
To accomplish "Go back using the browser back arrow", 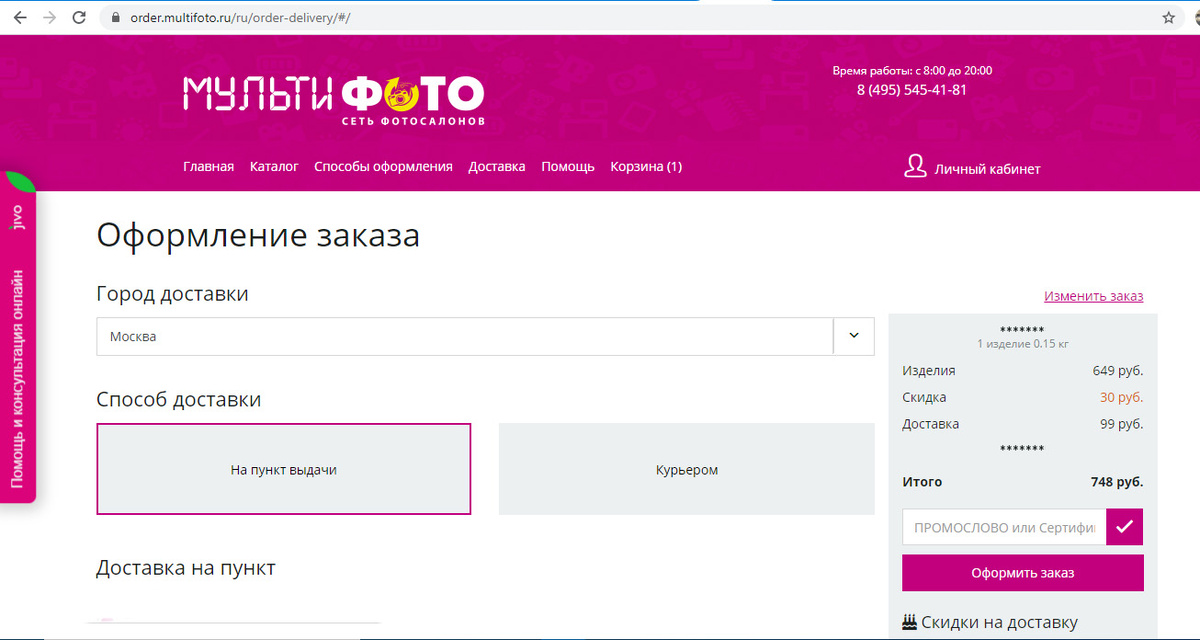I will click(20, 17).
